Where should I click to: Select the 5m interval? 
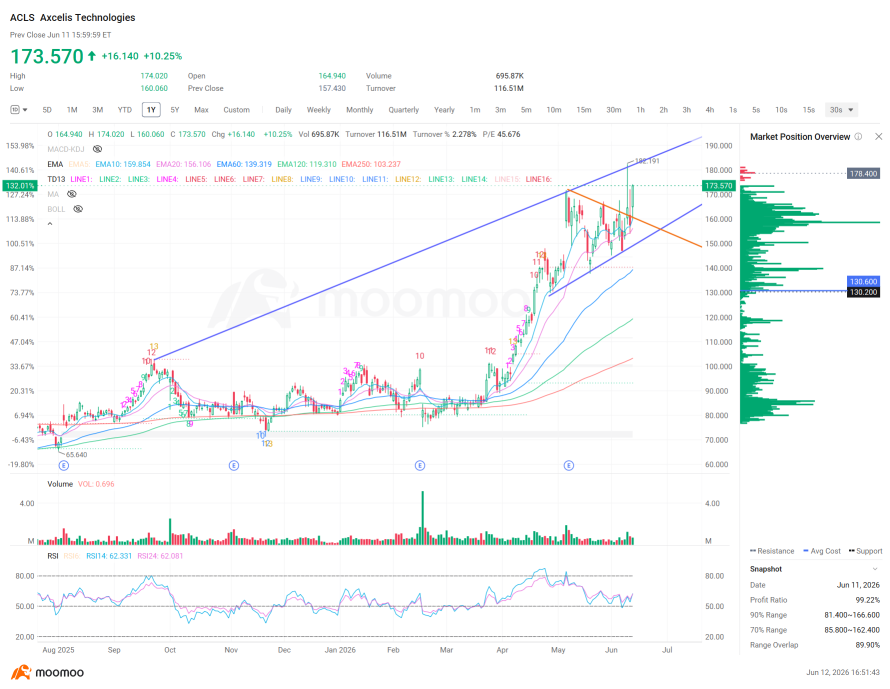tap(526, 110)
